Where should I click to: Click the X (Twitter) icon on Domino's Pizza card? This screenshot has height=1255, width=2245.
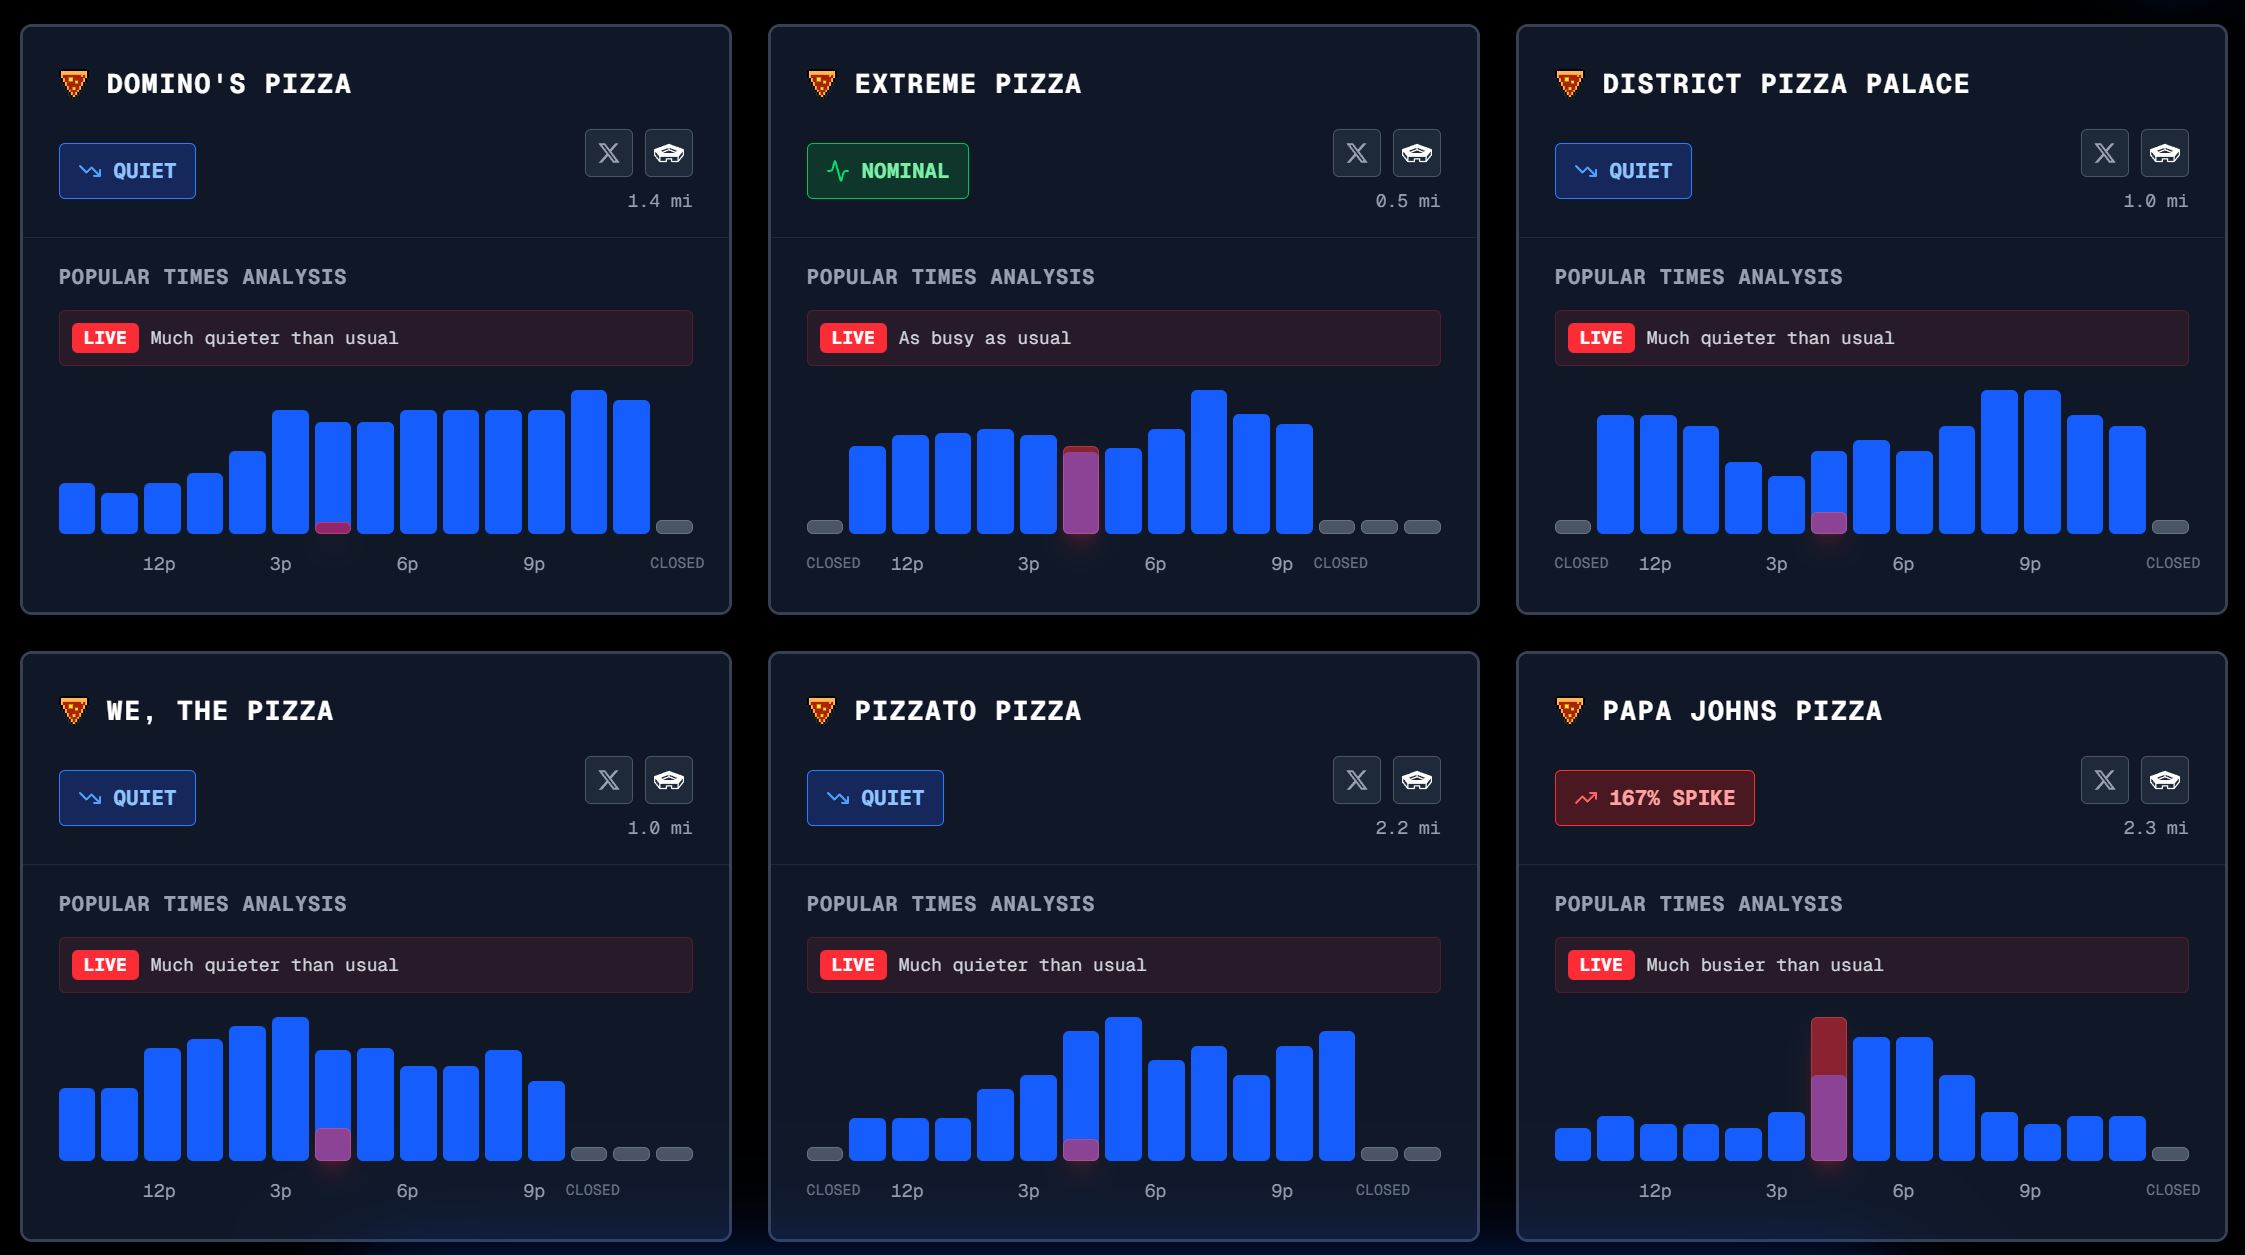click(608, 153)
